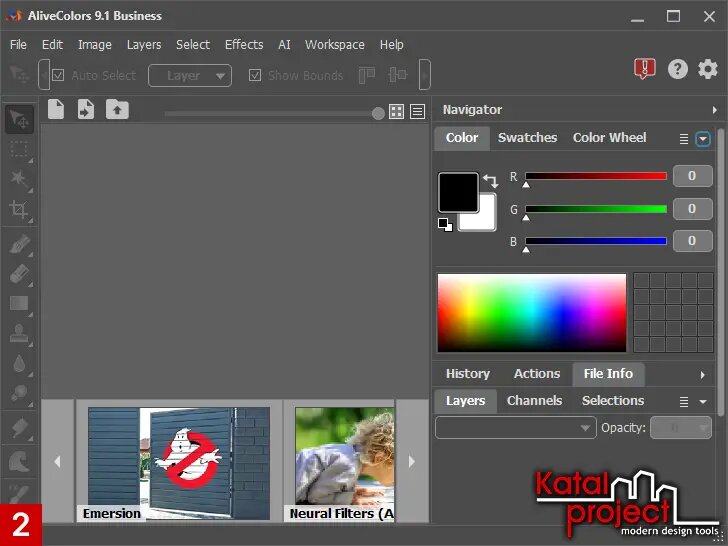This screenshot has height=546, width=728.
Task: Collapse the Layers panel arrow
Action: (x=703, y=402)
